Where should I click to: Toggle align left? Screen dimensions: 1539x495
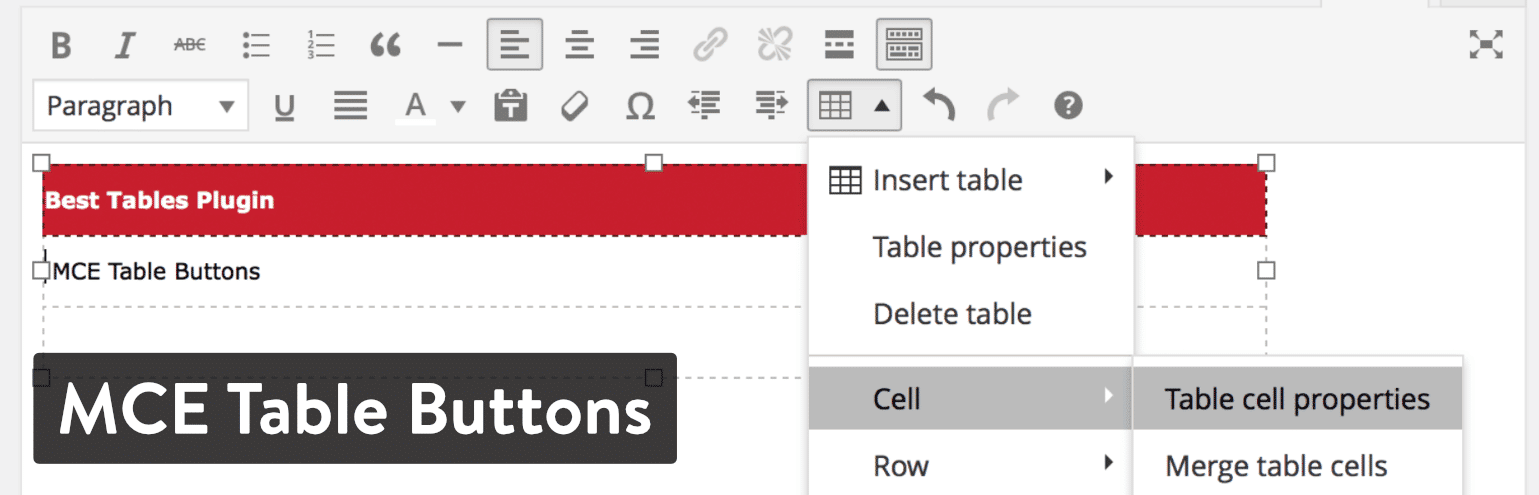515,45
